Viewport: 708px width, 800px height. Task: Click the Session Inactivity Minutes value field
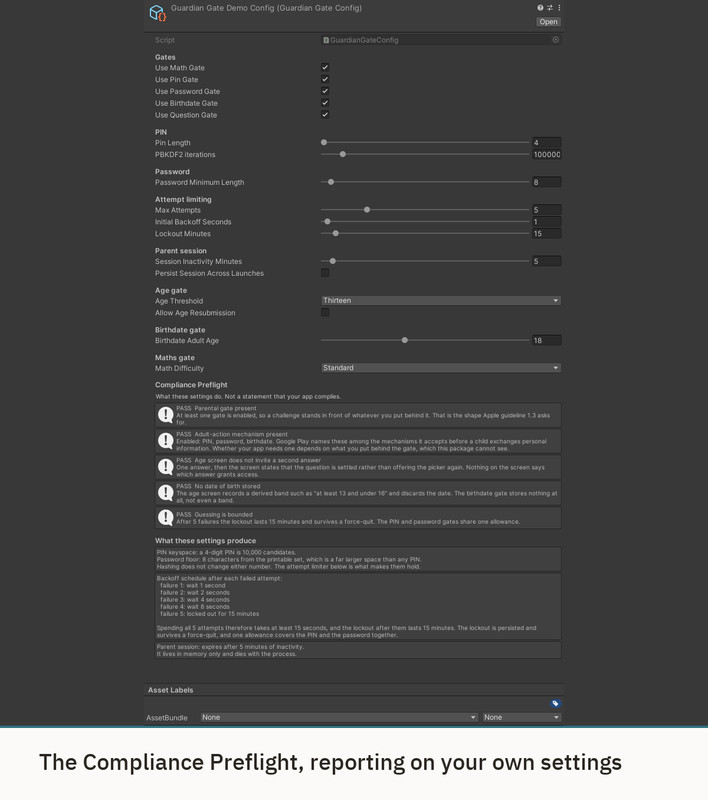(x=547, y=261)
